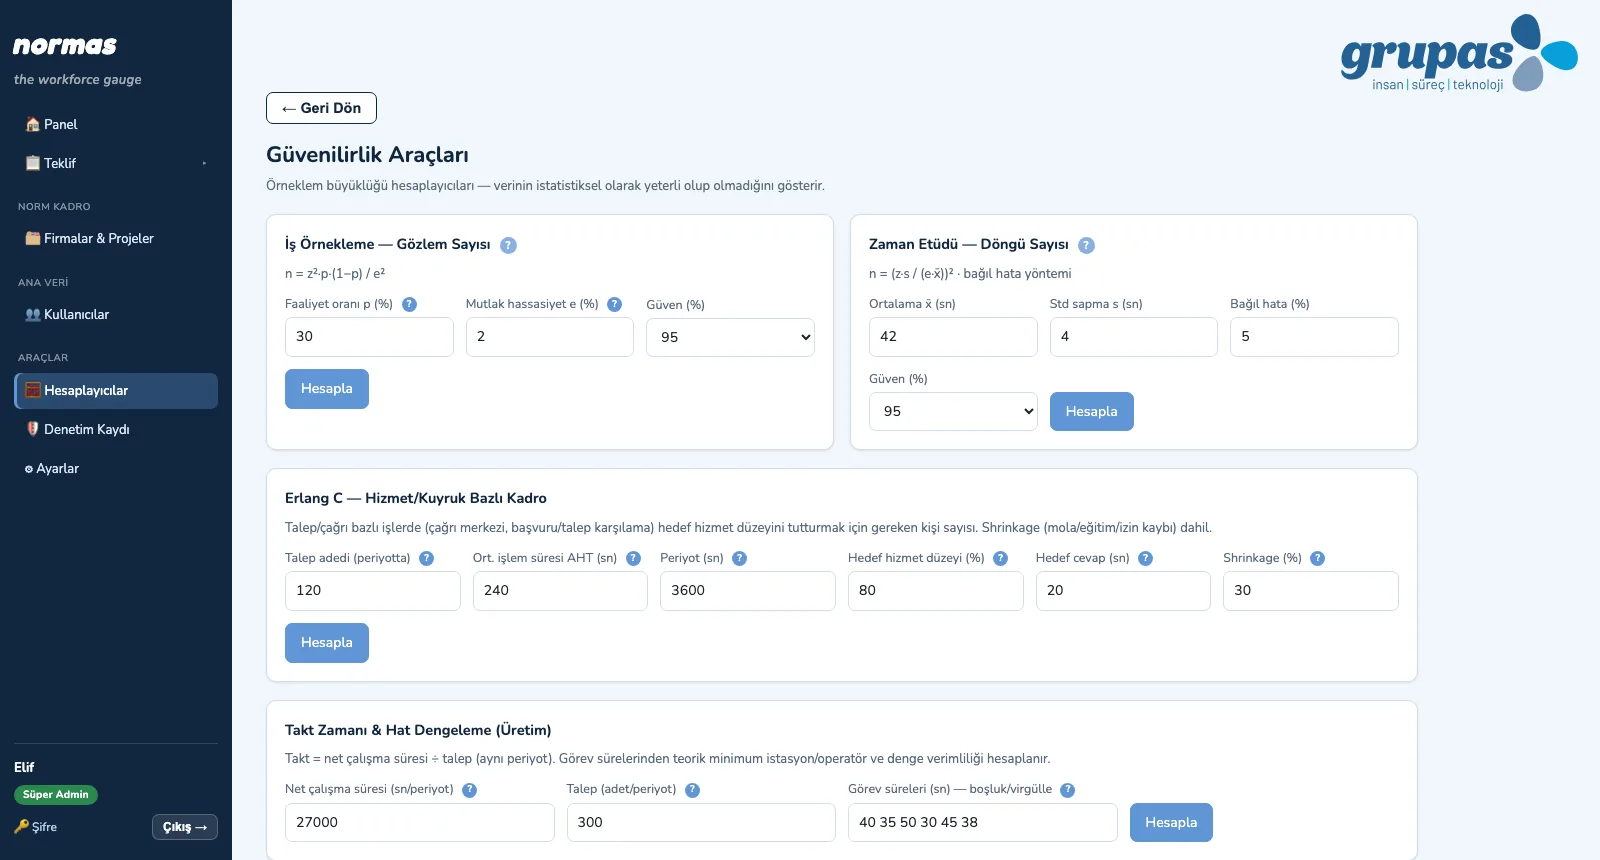Screen dimensions: 1600x860
Task: Click the Talep adedi input field
Action: pos(373,591)
